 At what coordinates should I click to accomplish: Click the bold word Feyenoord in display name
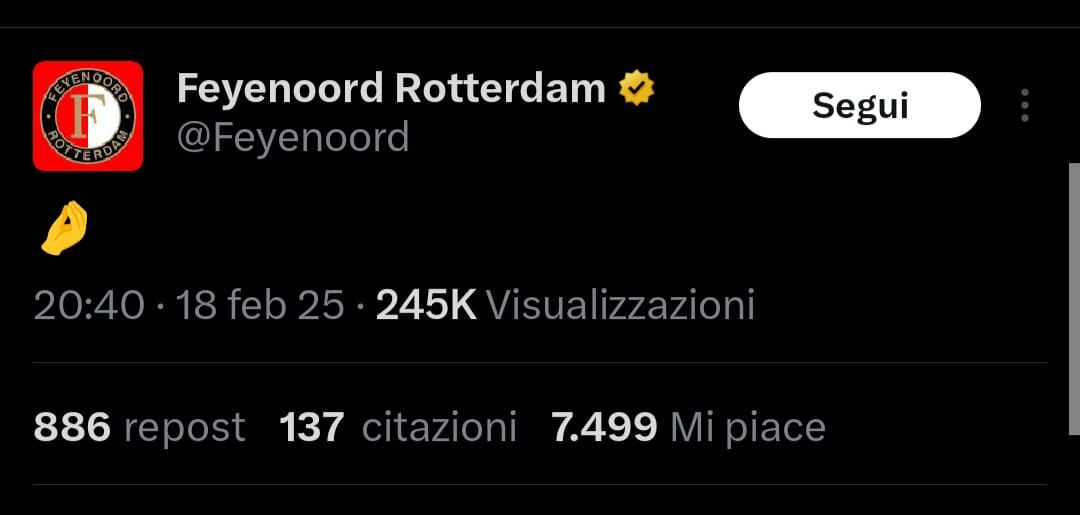point(280,89)
